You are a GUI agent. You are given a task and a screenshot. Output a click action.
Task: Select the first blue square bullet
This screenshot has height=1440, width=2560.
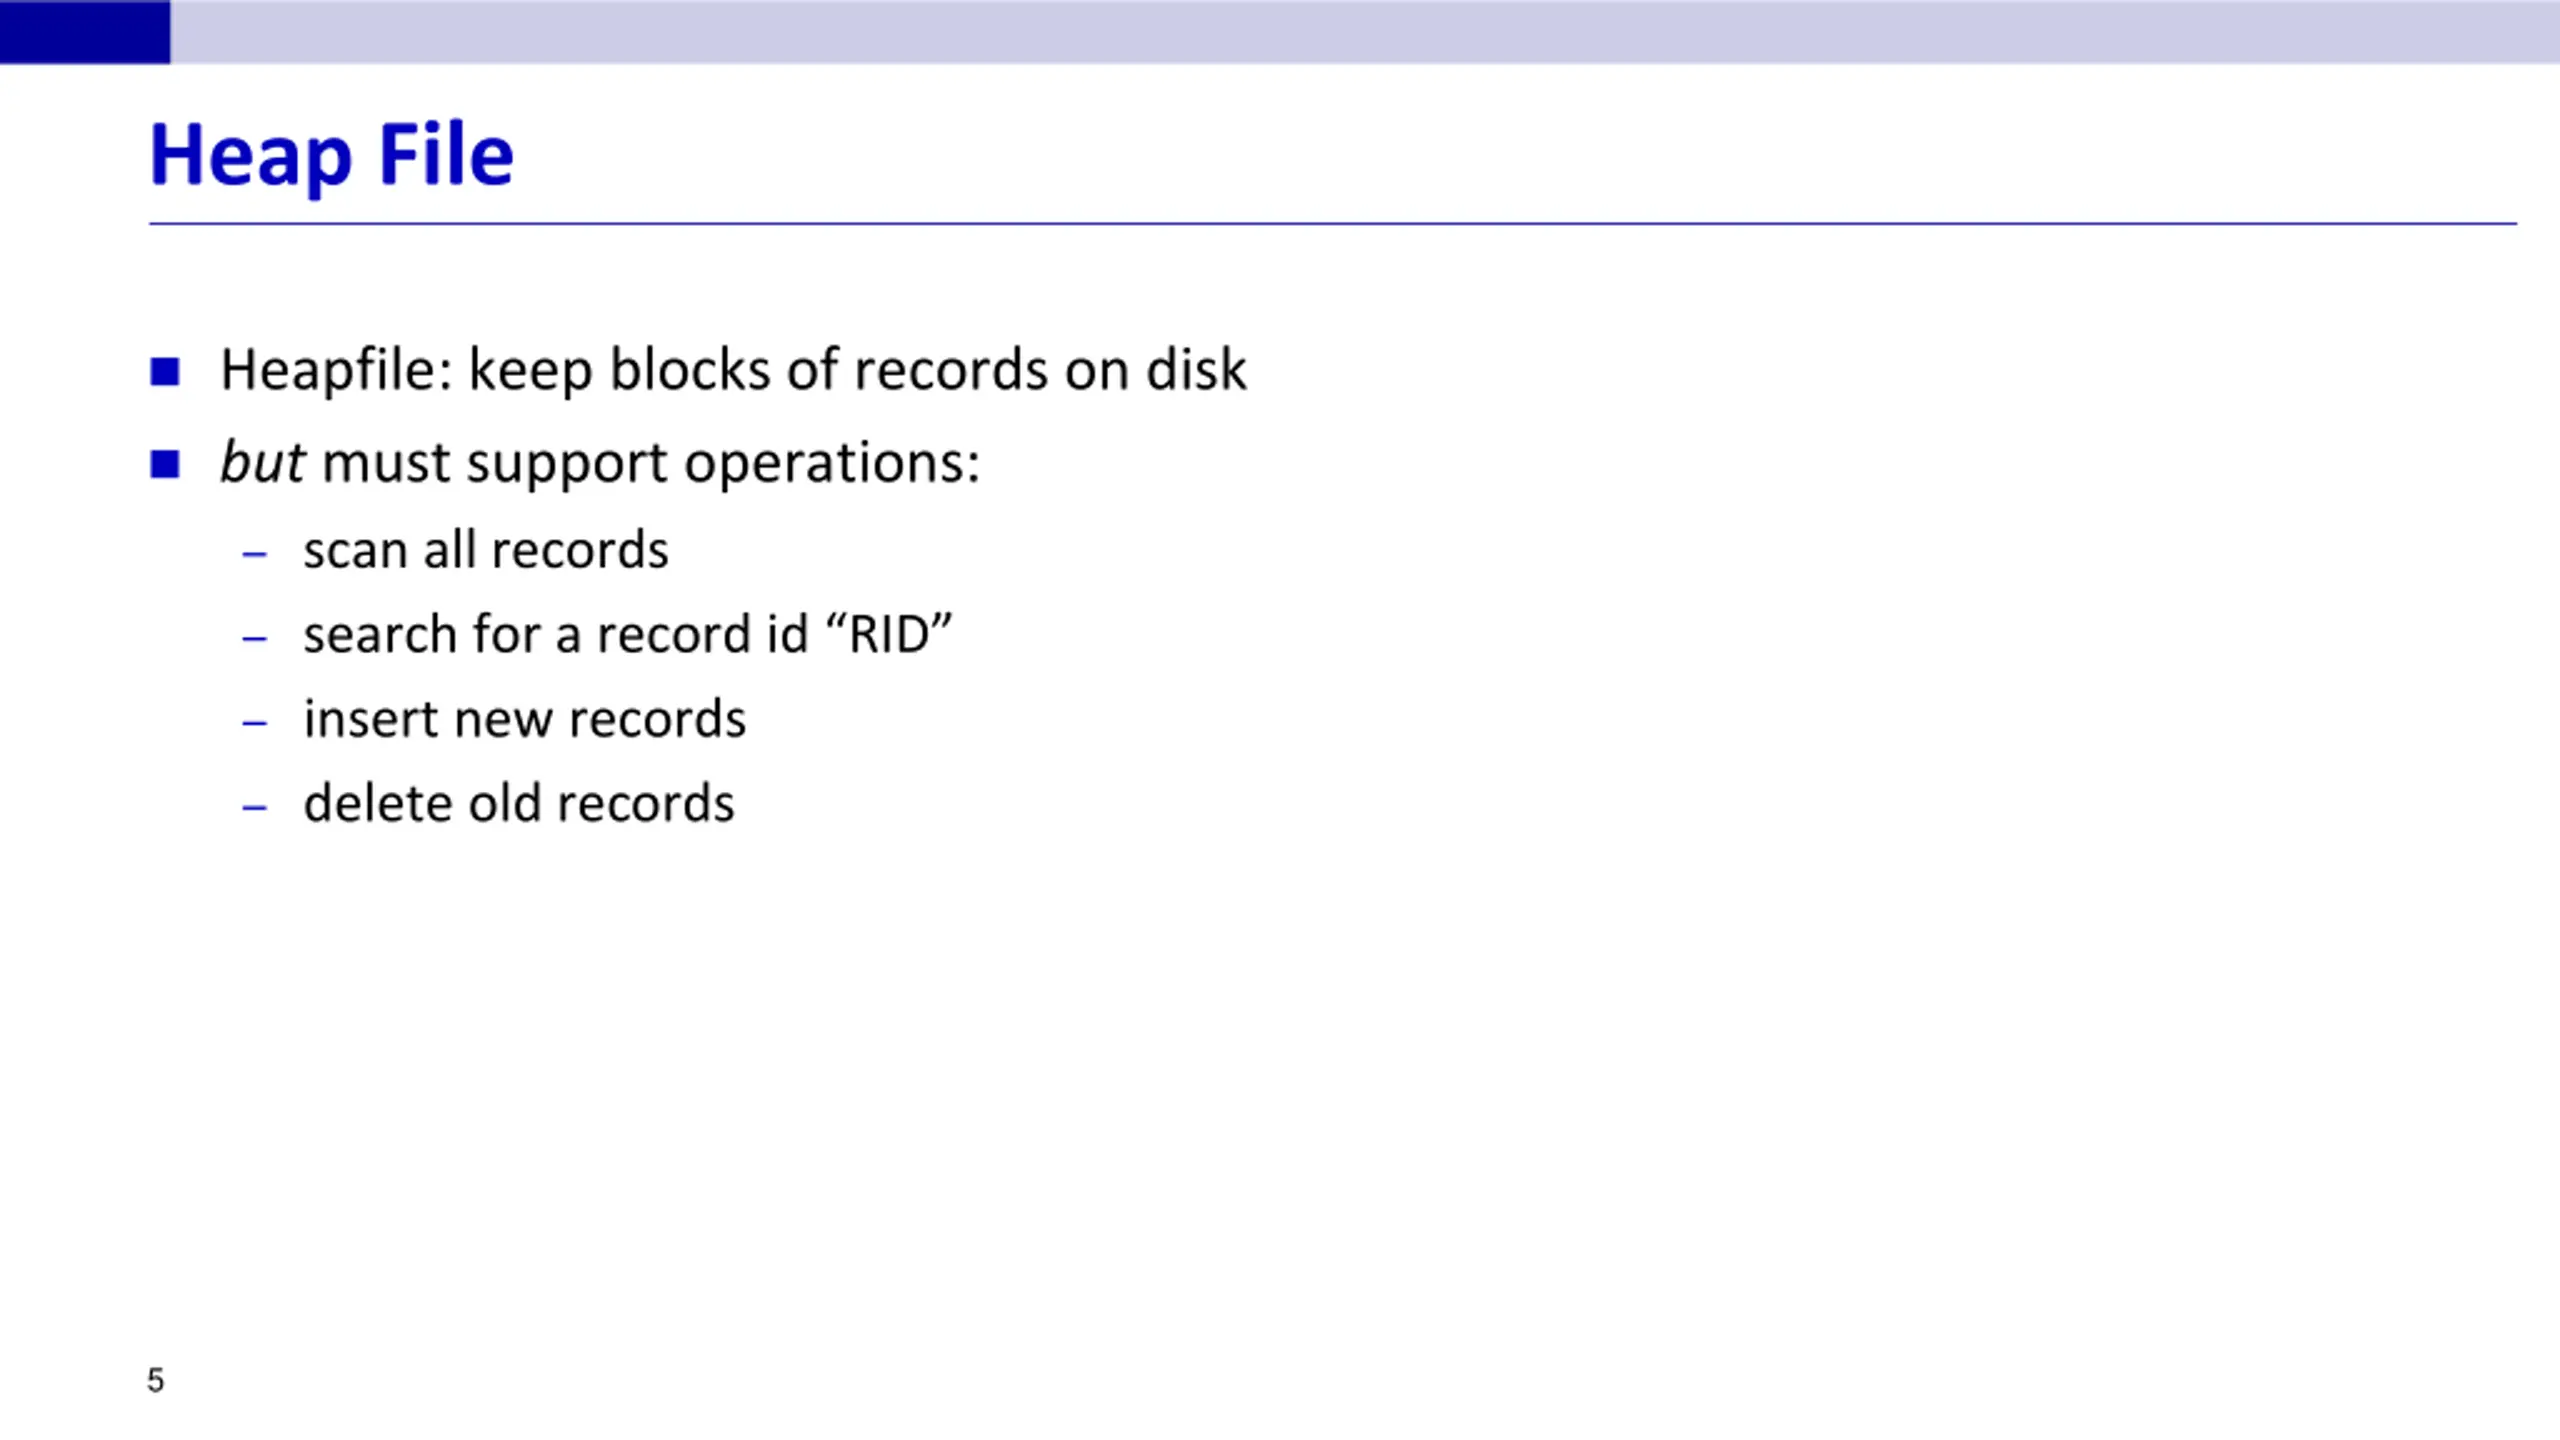(165, 372)
